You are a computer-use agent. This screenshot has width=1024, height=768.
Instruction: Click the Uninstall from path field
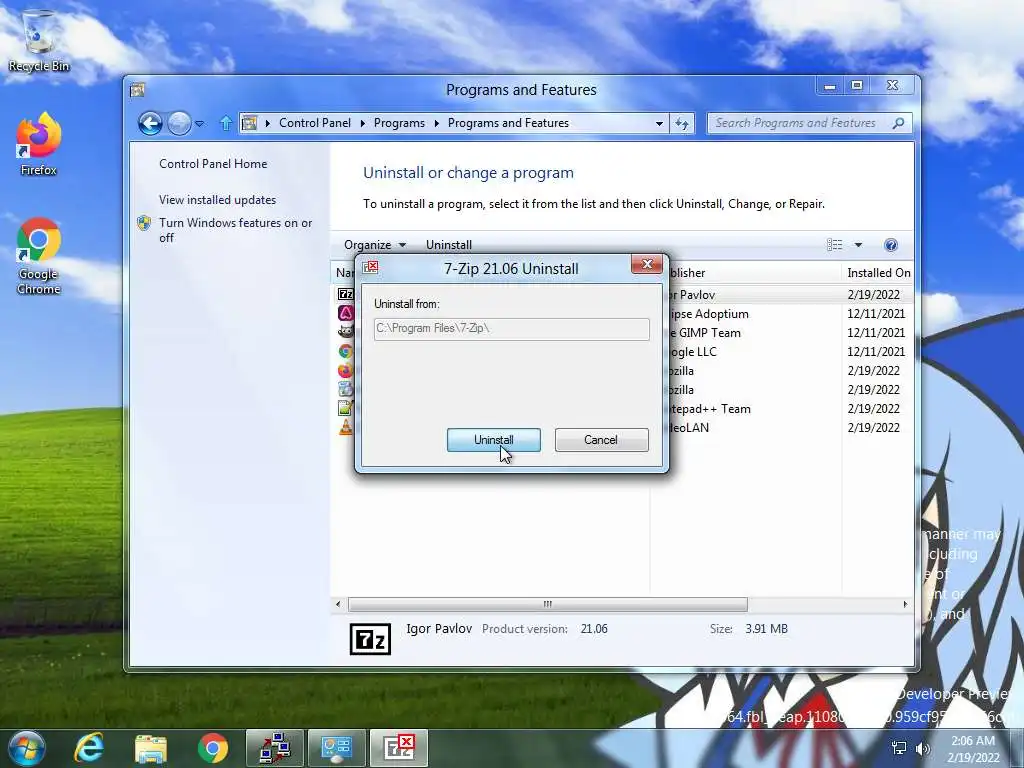[x=511, y=328]
